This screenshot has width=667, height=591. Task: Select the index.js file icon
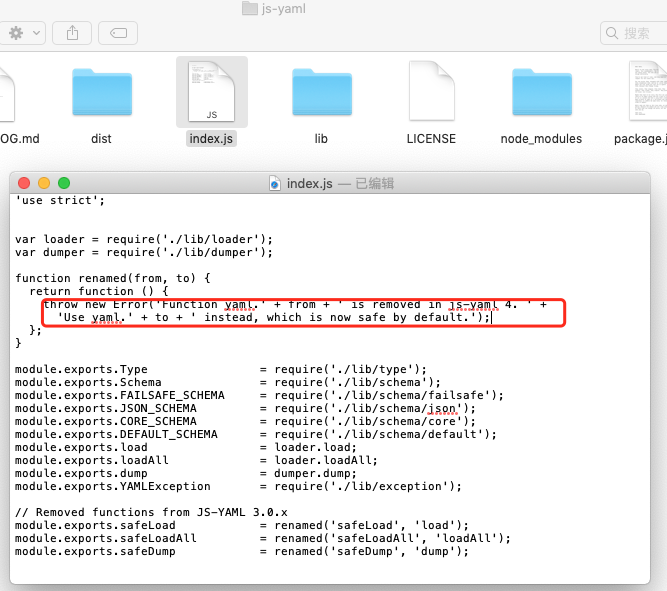tap(211, 91)
